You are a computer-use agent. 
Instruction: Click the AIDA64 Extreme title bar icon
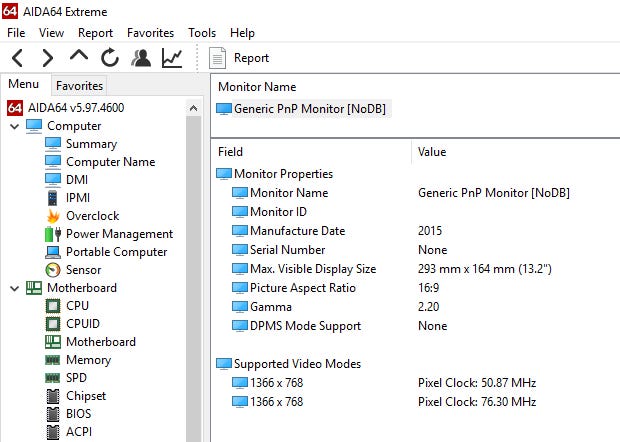[x=10, y=11]
